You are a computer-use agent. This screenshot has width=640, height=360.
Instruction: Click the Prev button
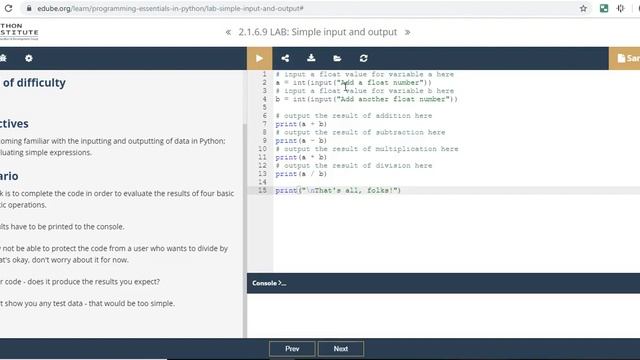292,349
